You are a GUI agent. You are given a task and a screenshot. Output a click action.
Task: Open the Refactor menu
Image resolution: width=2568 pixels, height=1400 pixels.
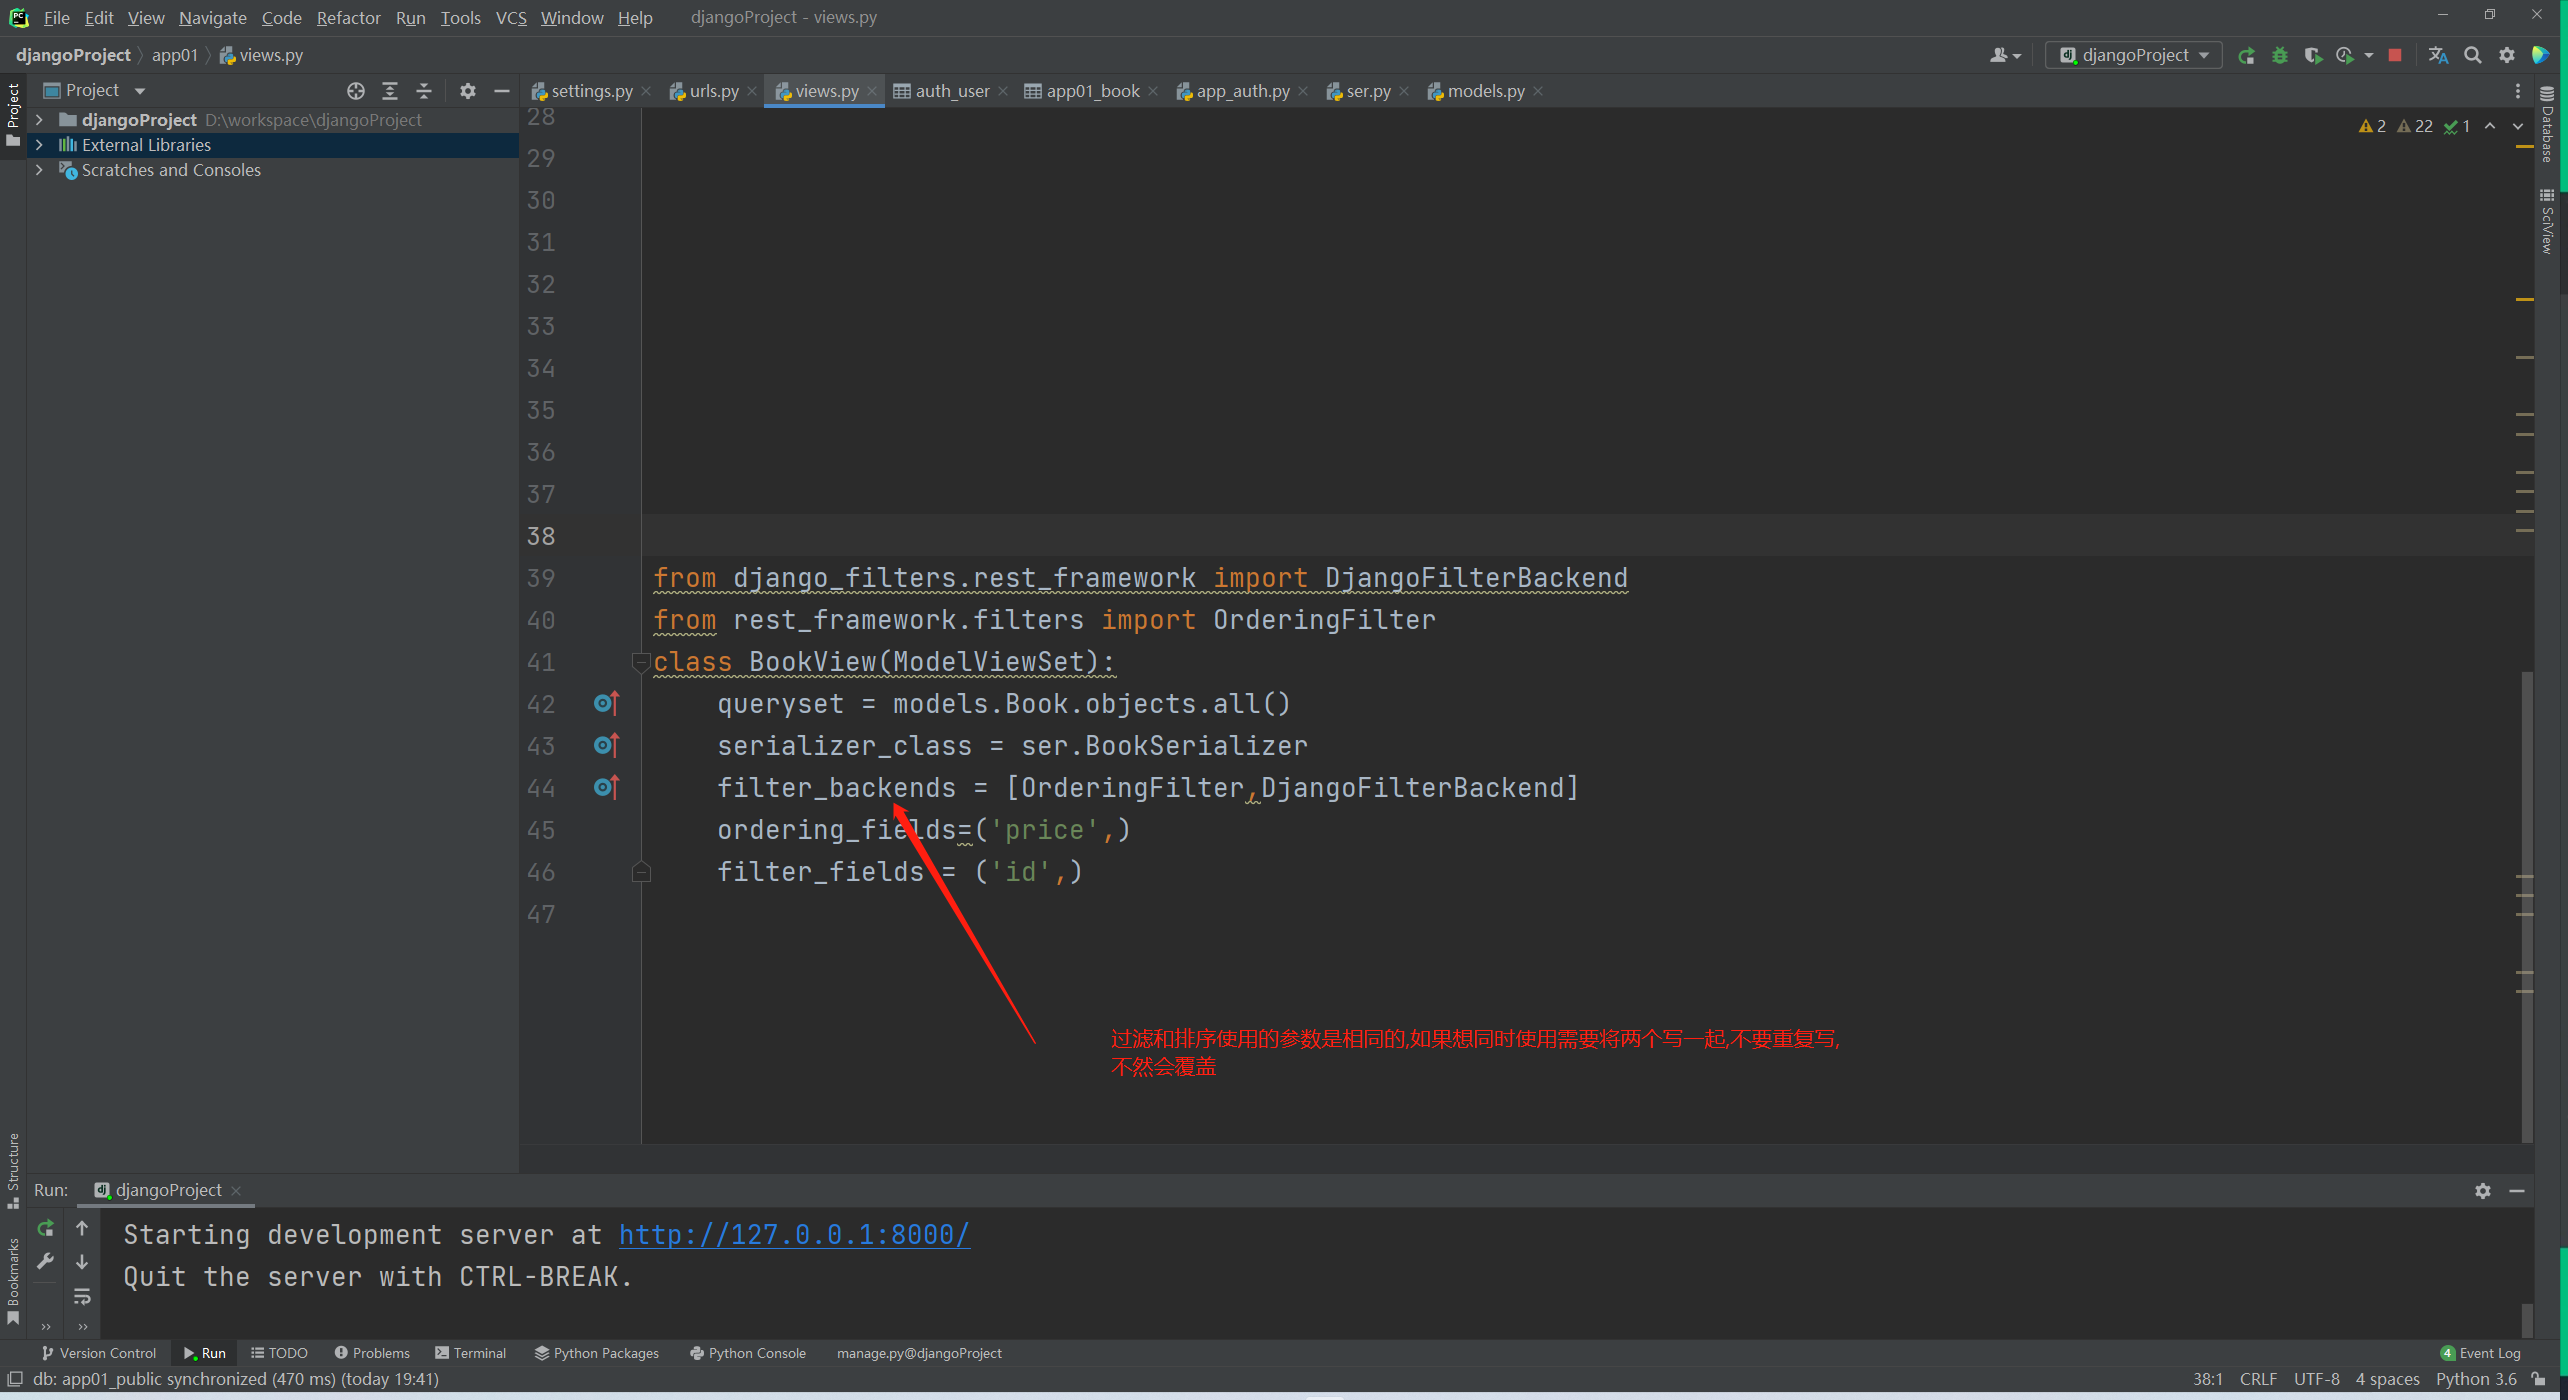click(x=348, y=18)
